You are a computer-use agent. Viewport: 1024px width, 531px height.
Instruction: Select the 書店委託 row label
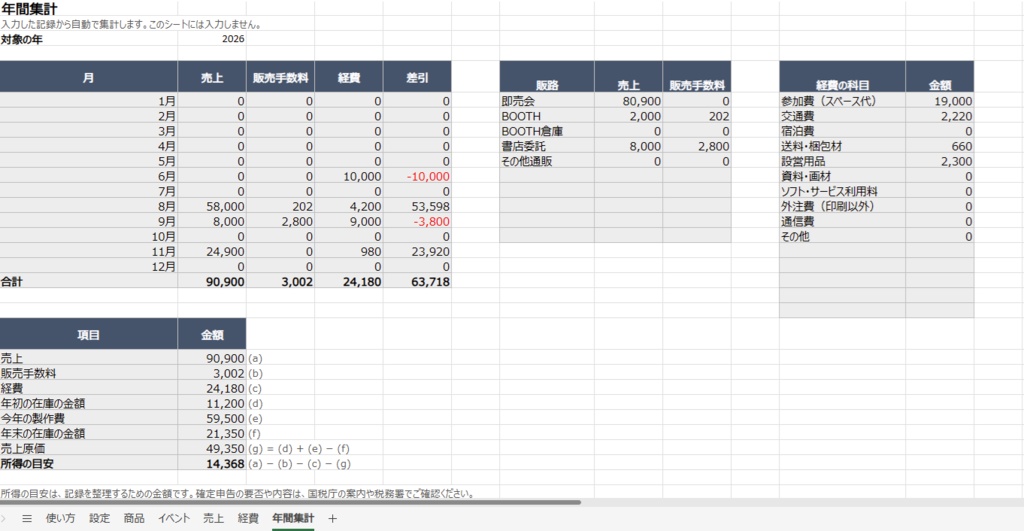click(x=547, y=146)
